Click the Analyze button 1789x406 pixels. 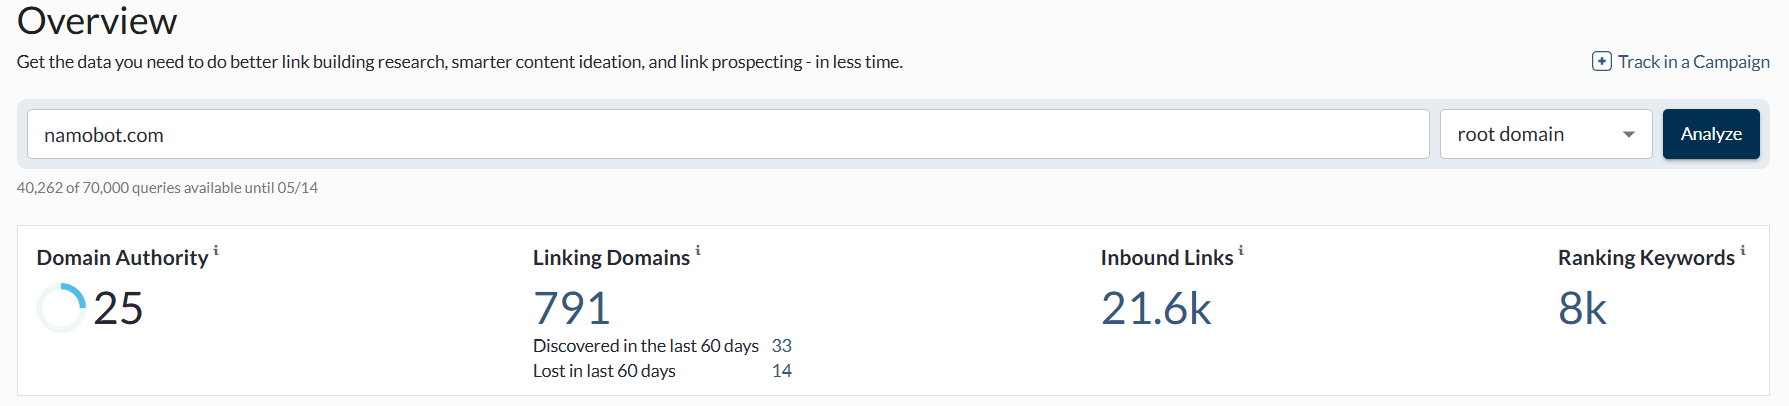pyautogui.click(x=1711, y=134)
